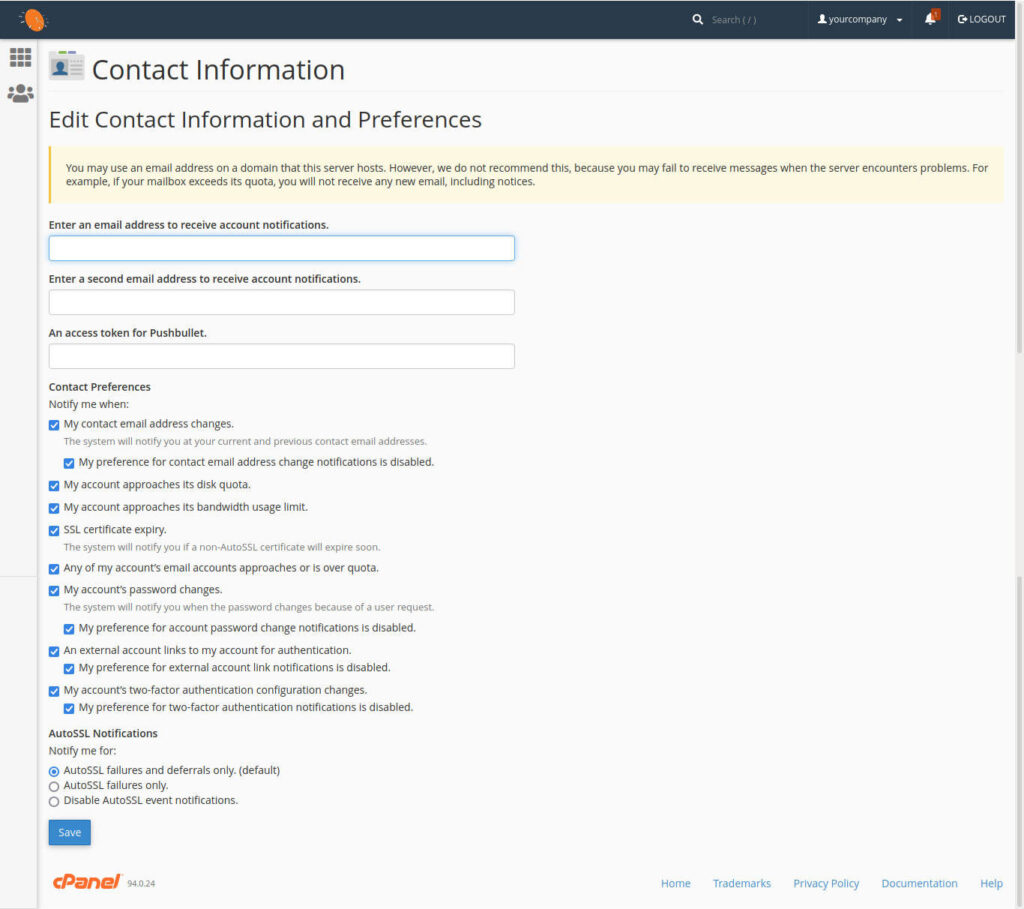Image resolution: width=1024 pixels, height=909 pixels.
Task: Toggle external account link notifications disabled preference
Action: [x=69, y=669]
